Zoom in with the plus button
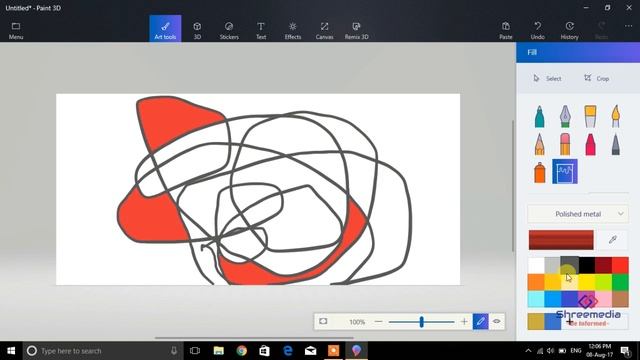Viewport: 640px width, 360px height. pyautogui.click(x=464, y=322)
